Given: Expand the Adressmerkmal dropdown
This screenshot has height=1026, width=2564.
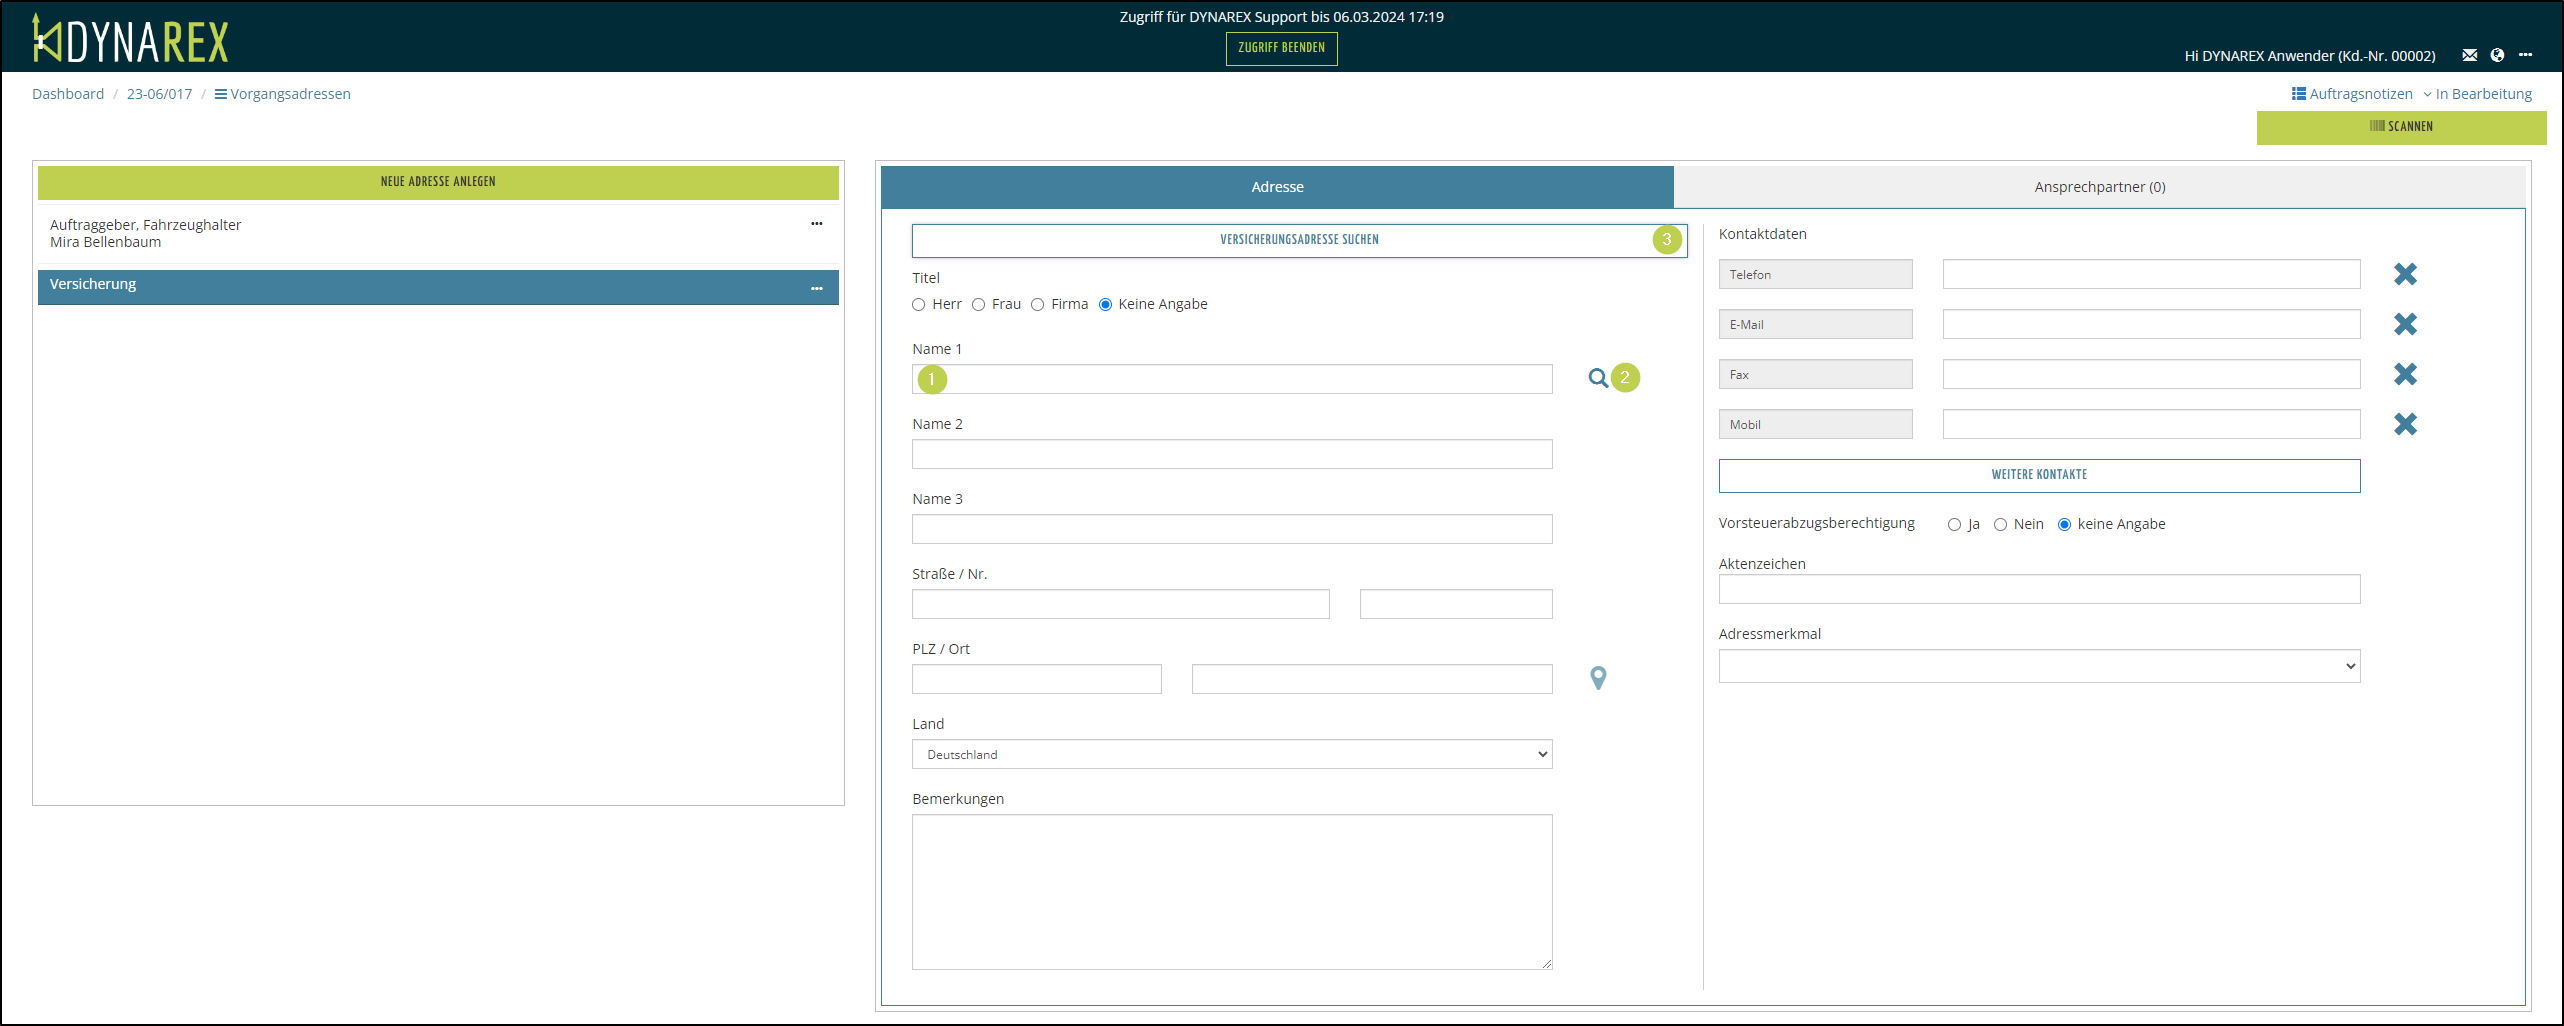Looking at the screenshot, I should 2039,666.
